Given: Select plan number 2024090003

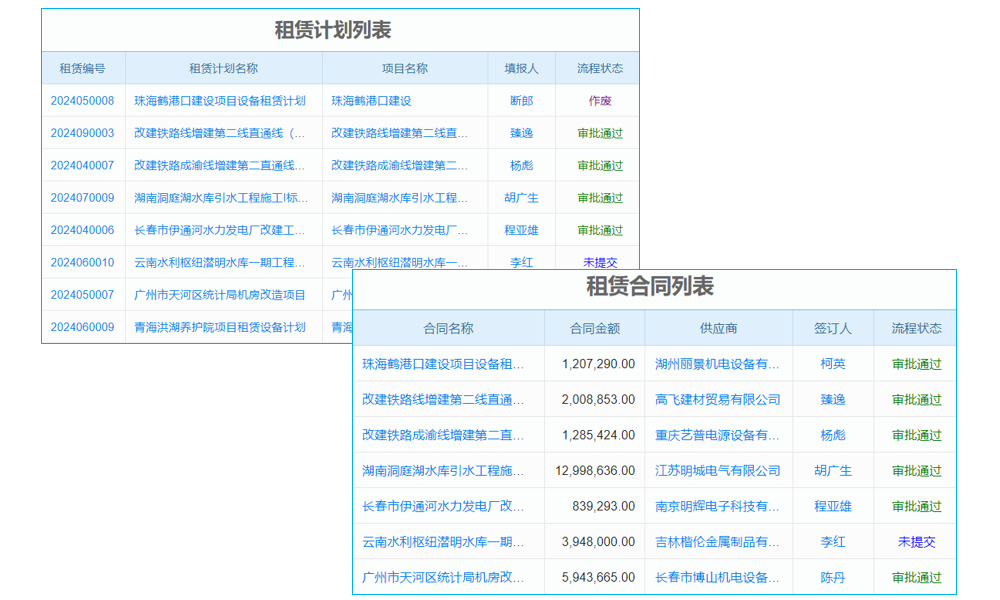Looking at the screenshot, I should pyautogui.click(x=84, y=133).
